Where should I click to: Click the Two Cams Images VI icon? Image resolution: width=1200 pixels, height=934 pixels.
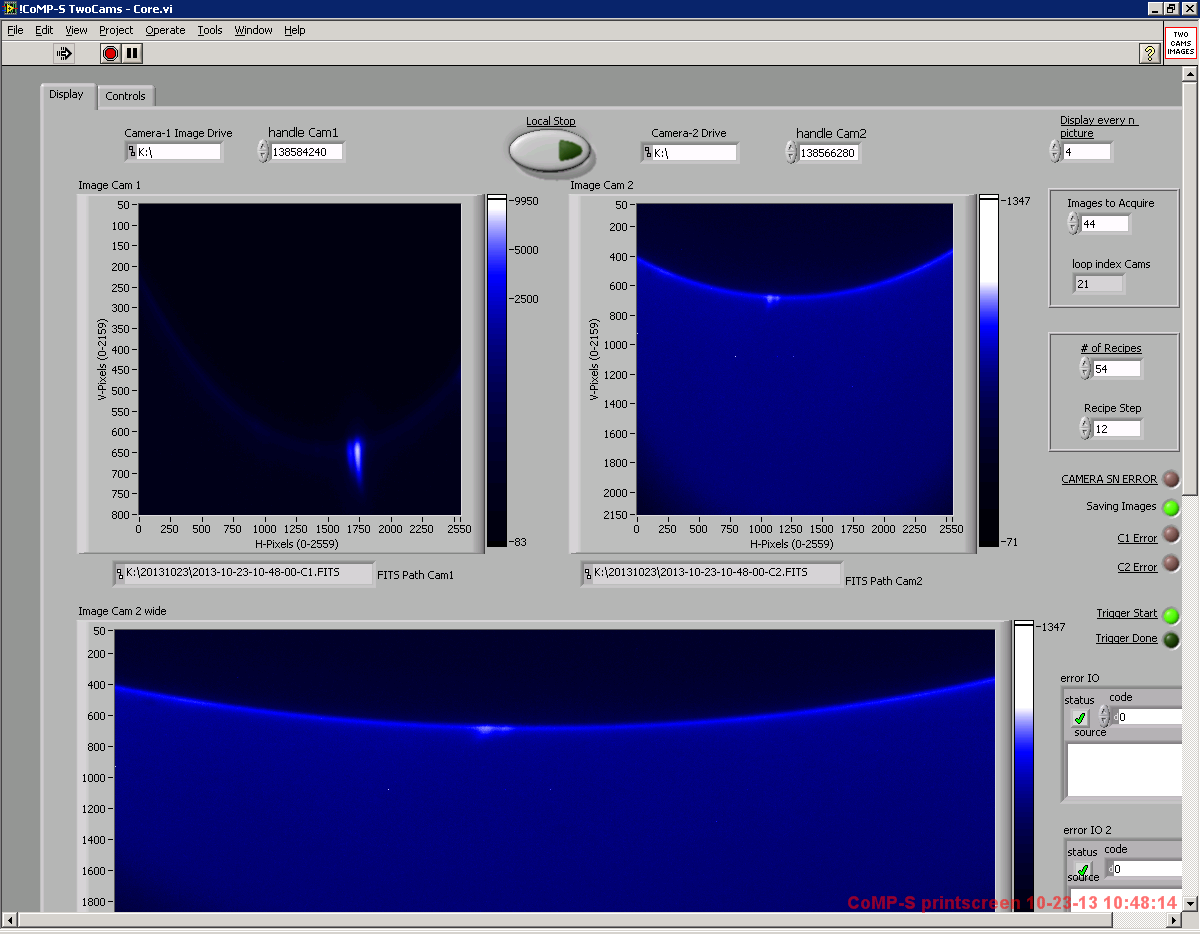1180,43
